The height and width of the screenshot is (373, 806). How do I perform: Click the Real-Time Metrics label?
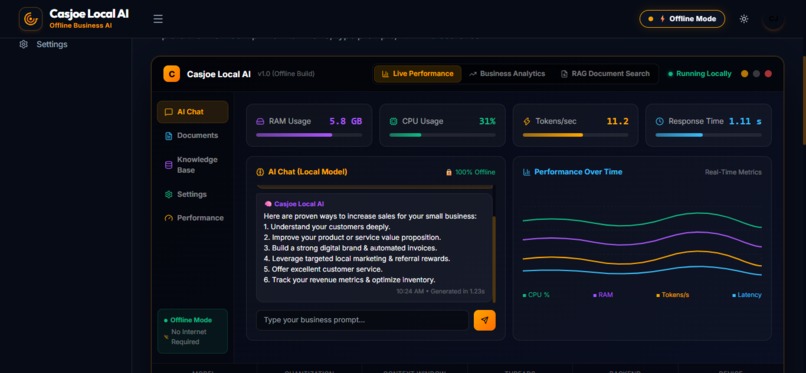(x=734, y=172)
